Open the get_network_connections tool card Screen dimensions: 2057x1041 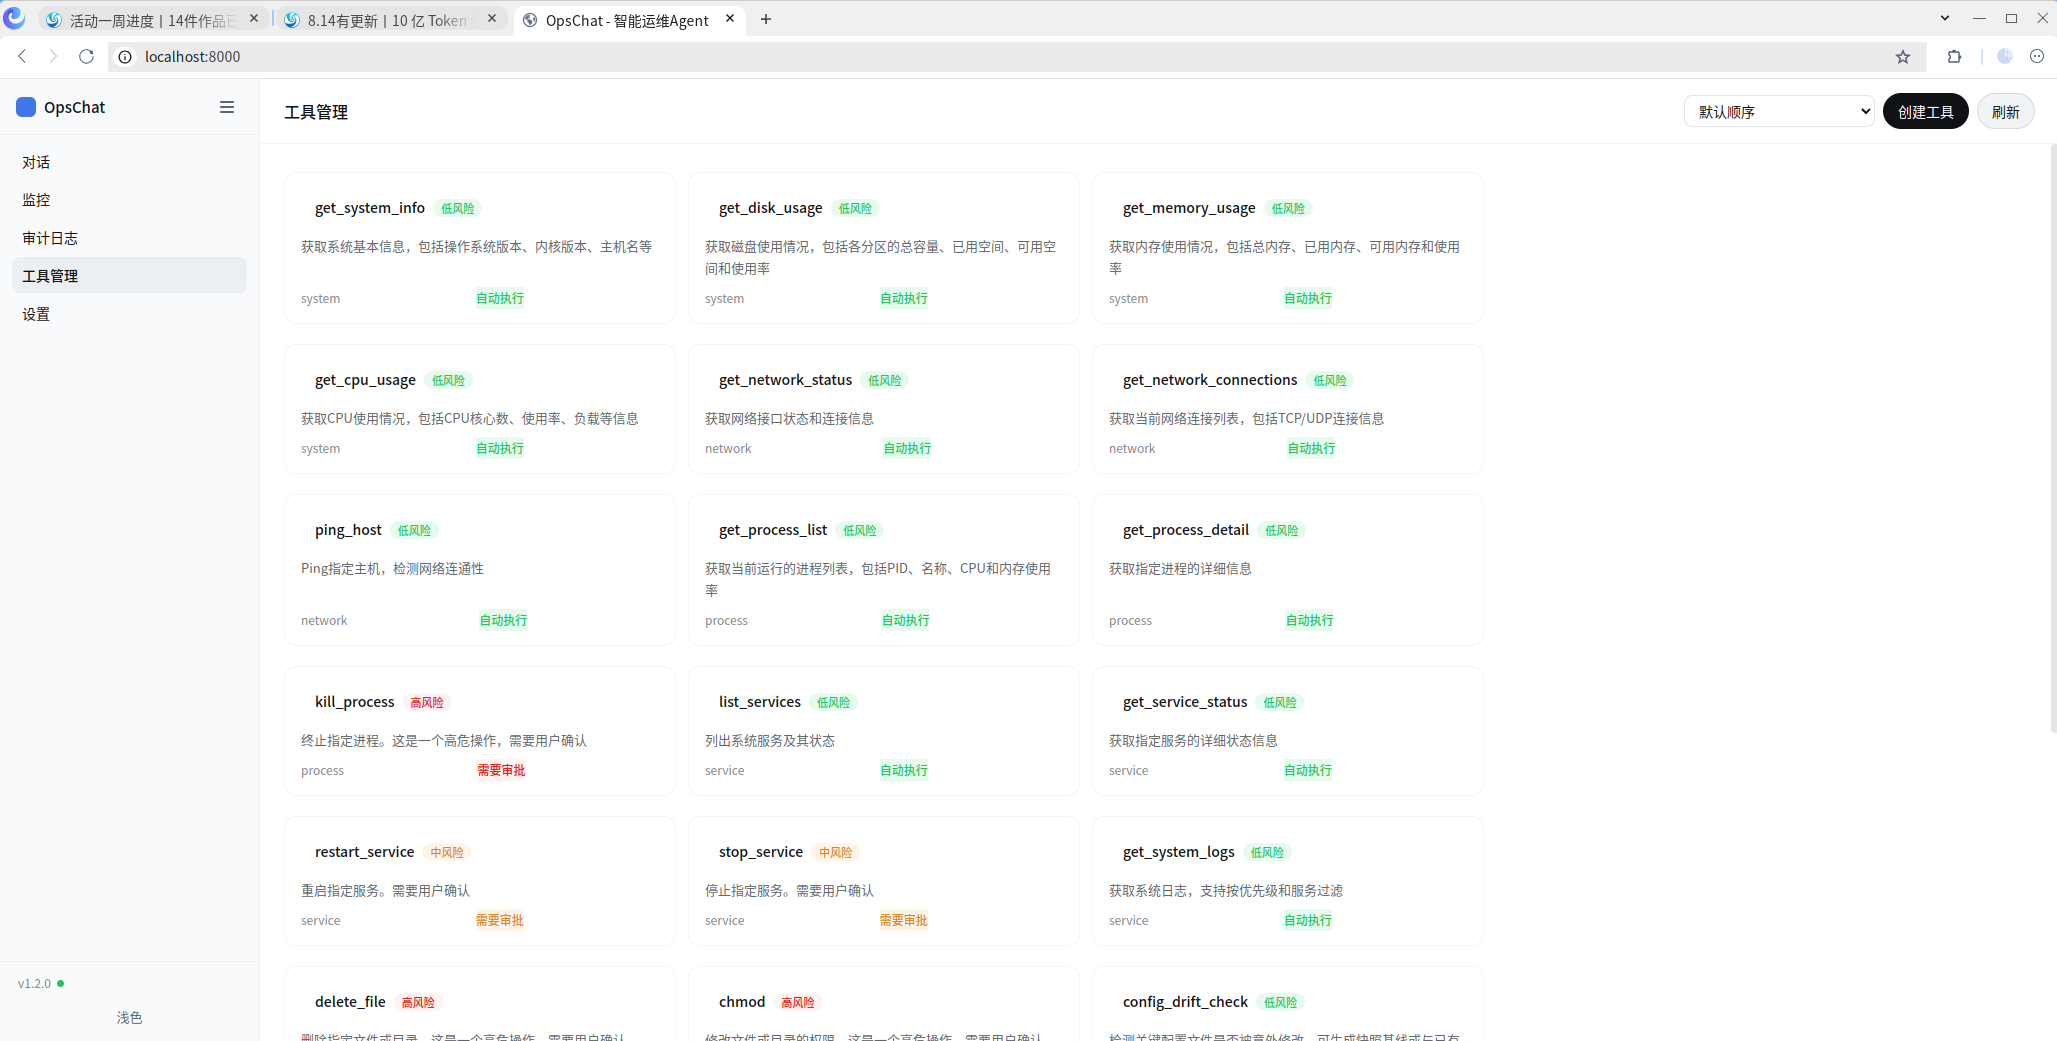click(1288, 409)
